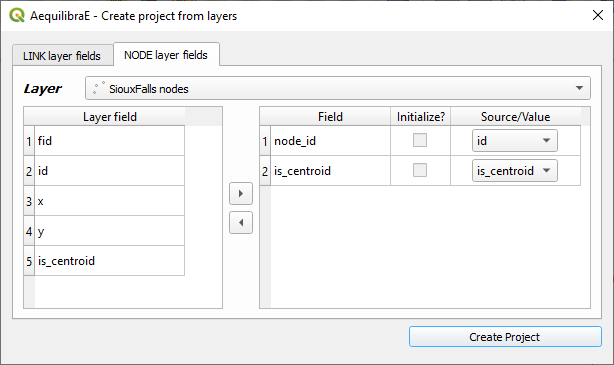614x365 pixels.
Task: Click the Initialize? column header
Action: coord(421,117)
